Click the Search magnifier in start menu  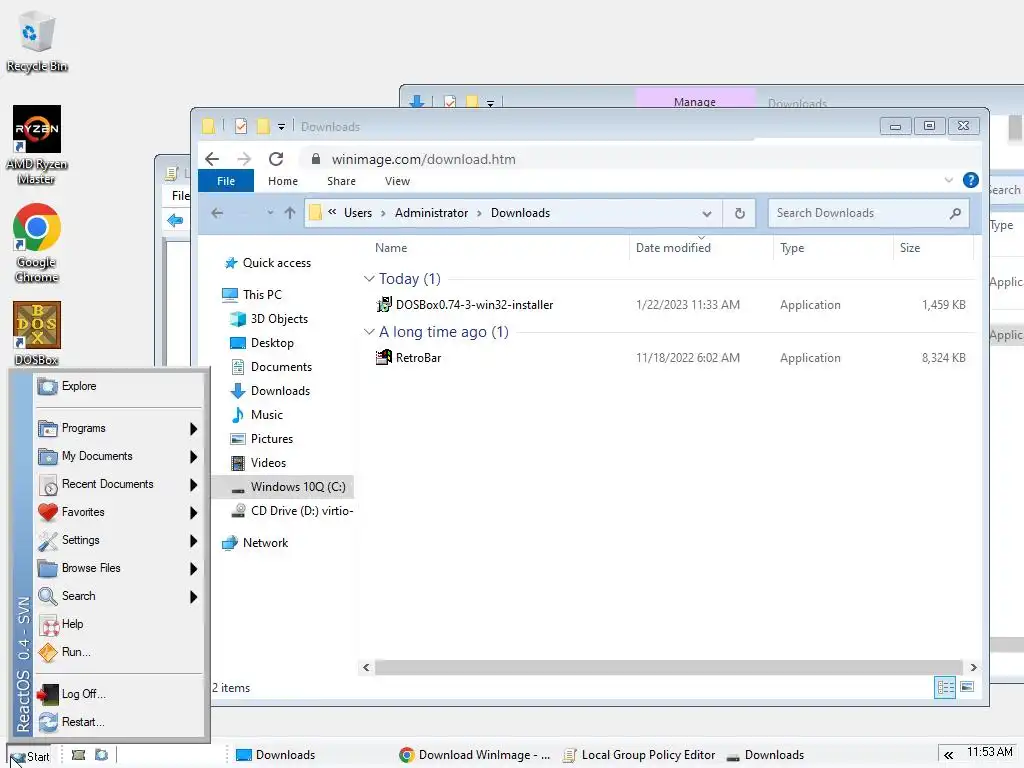[x=48, y=596]
